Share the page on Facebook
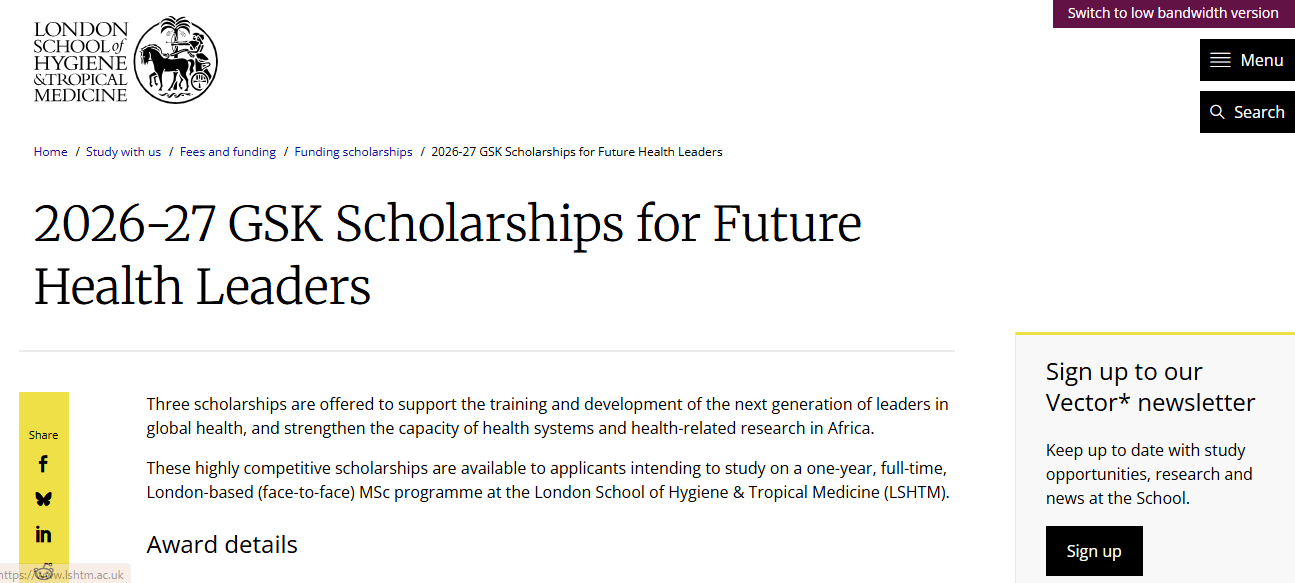Image resolution: width=1295 pixels, height=583 pixels. click(x=44, y=463)
